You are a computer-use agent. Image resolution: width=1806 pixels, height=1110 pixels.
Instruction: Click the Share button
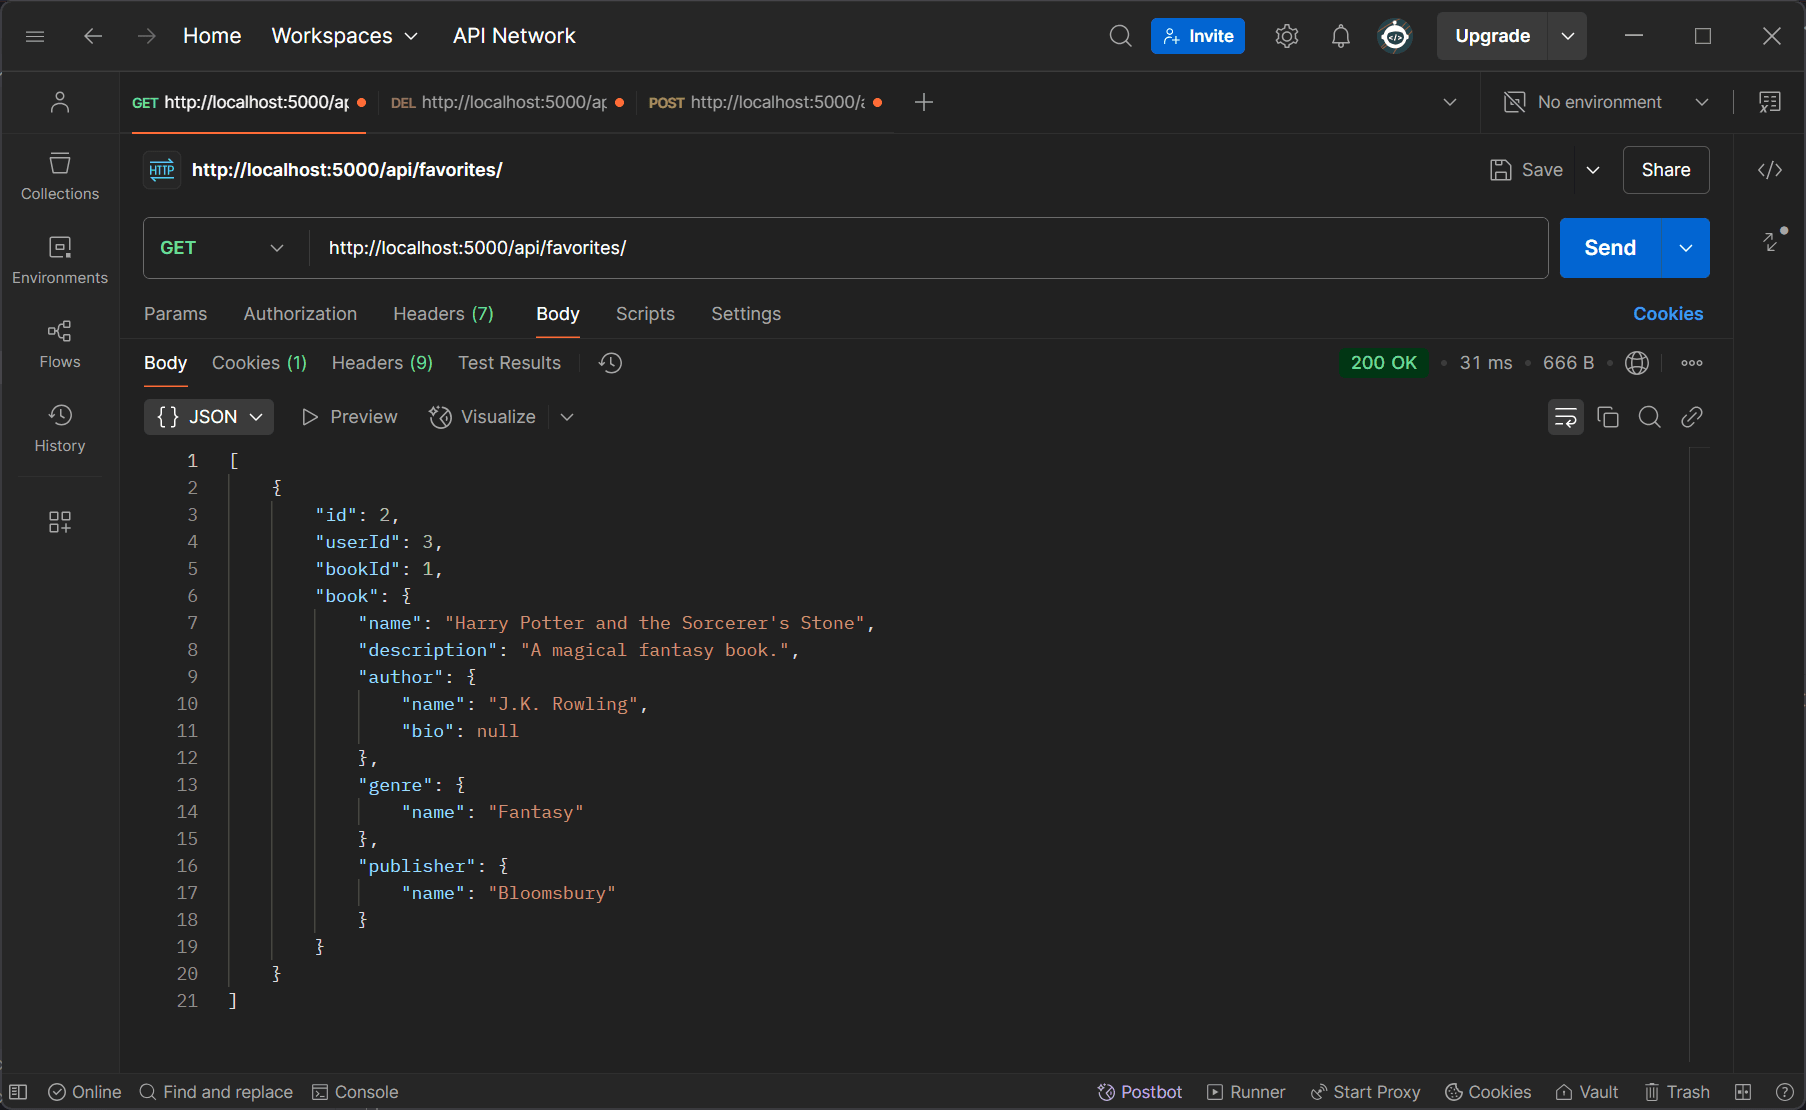[x=1666, y=170]
